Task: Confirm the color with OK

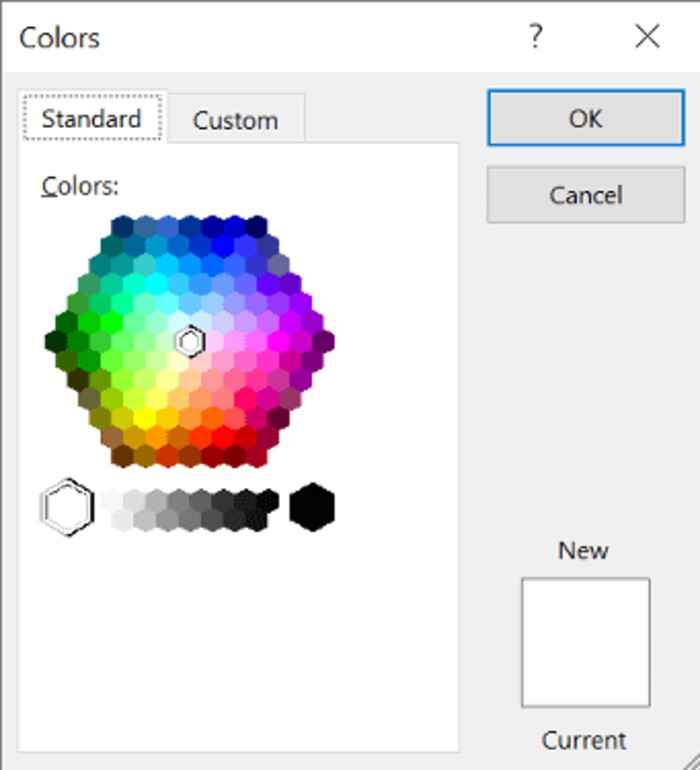Action: 585,118
